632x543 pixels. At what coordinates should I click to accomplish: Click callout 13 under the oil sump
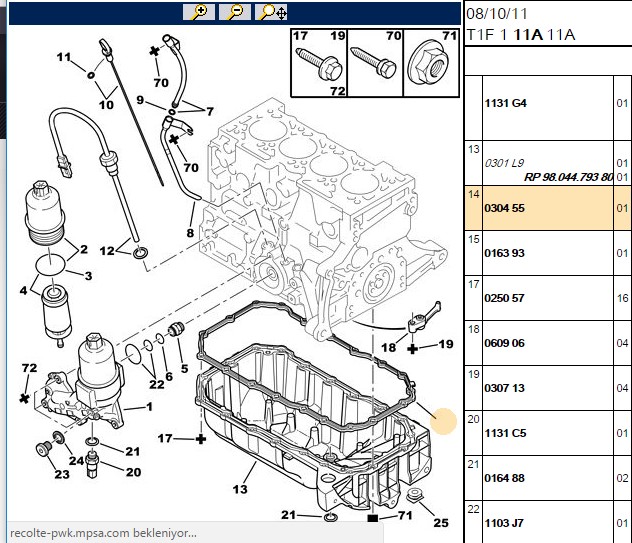[x=240, y=489]
